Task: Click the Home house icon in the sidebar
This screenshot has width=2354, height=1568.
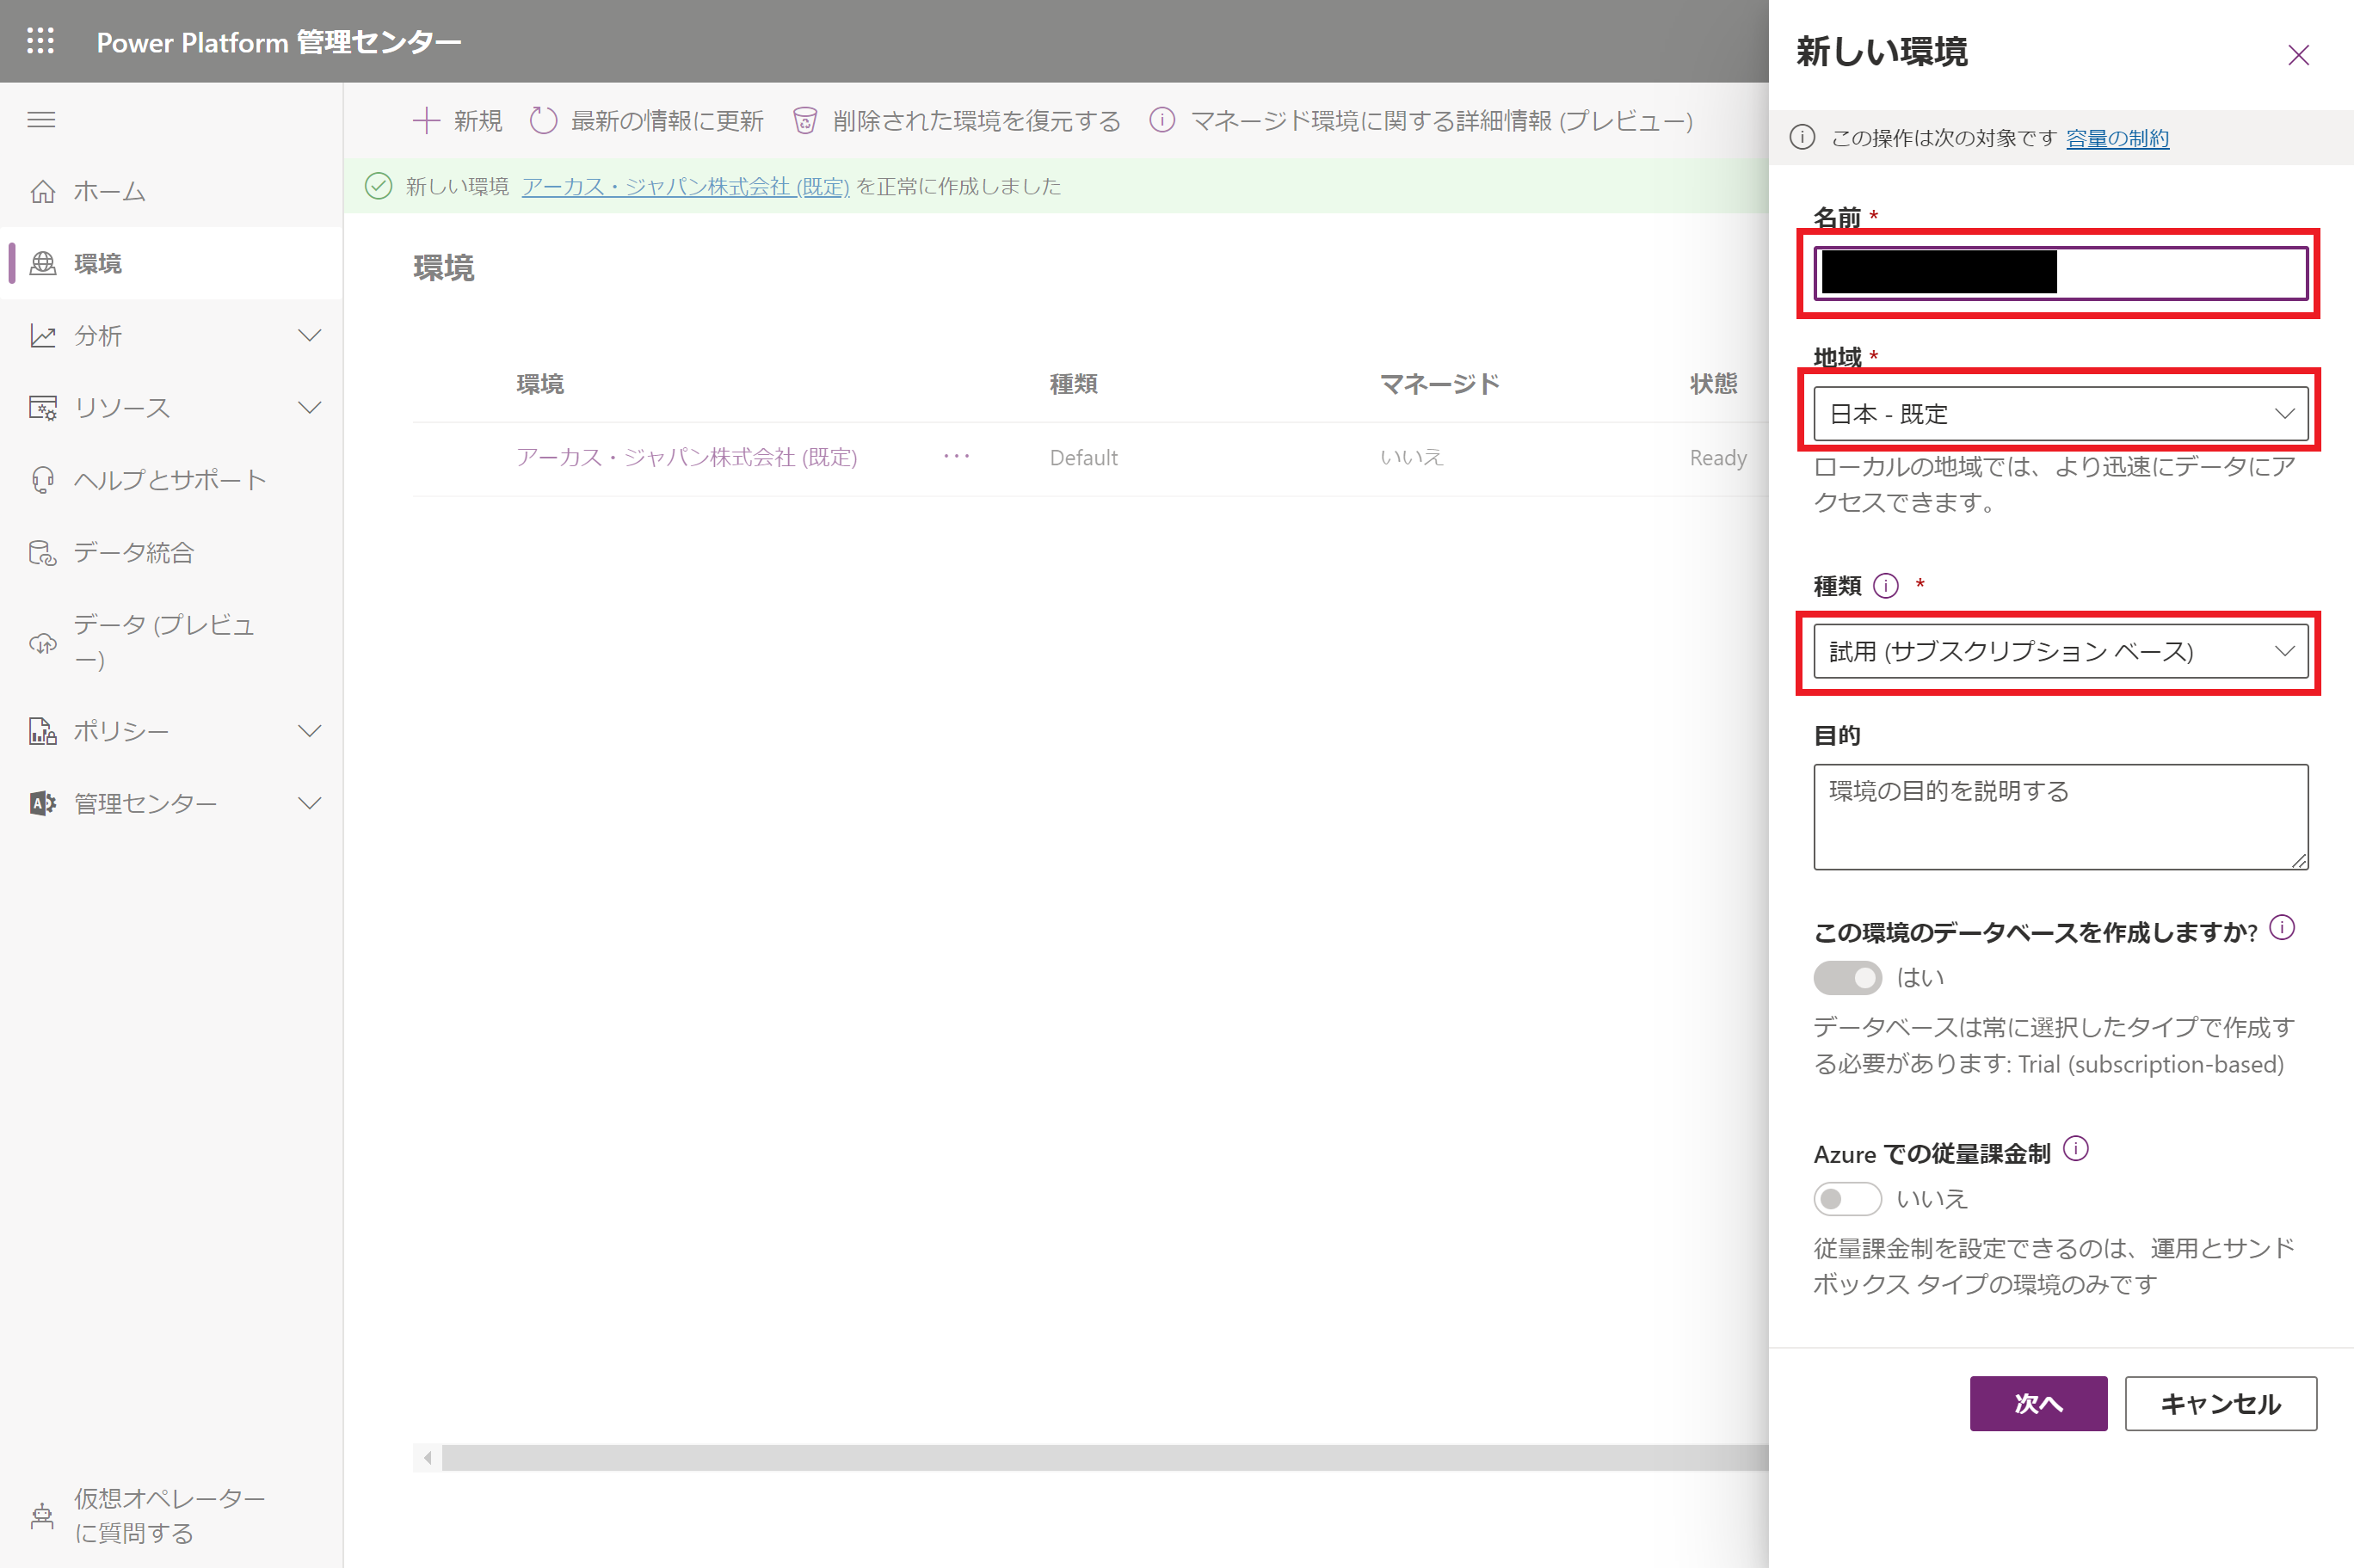Action: click(43, 191)
